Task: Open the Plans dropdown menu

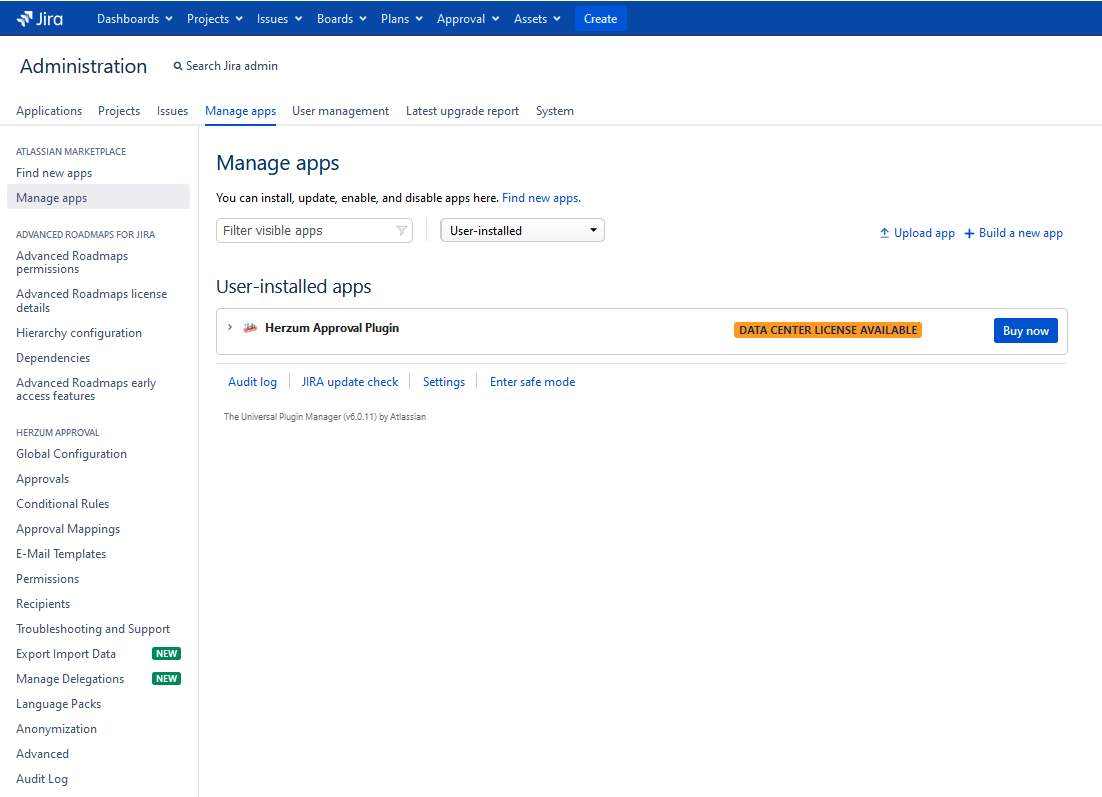Action: [401, 19]
